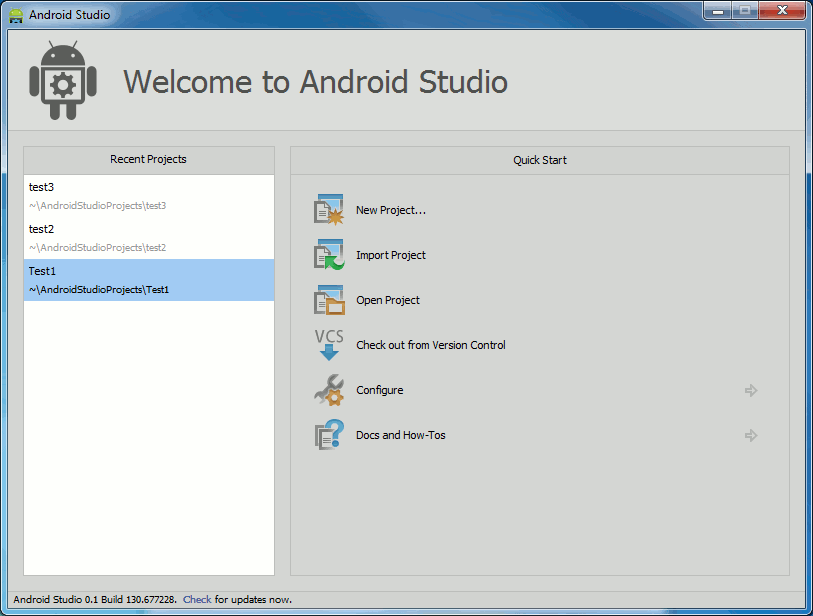813x616 pixels.
Task: Click the path ~\AndroidStudioProjects\Test1
Action: (x=99, y=290)
